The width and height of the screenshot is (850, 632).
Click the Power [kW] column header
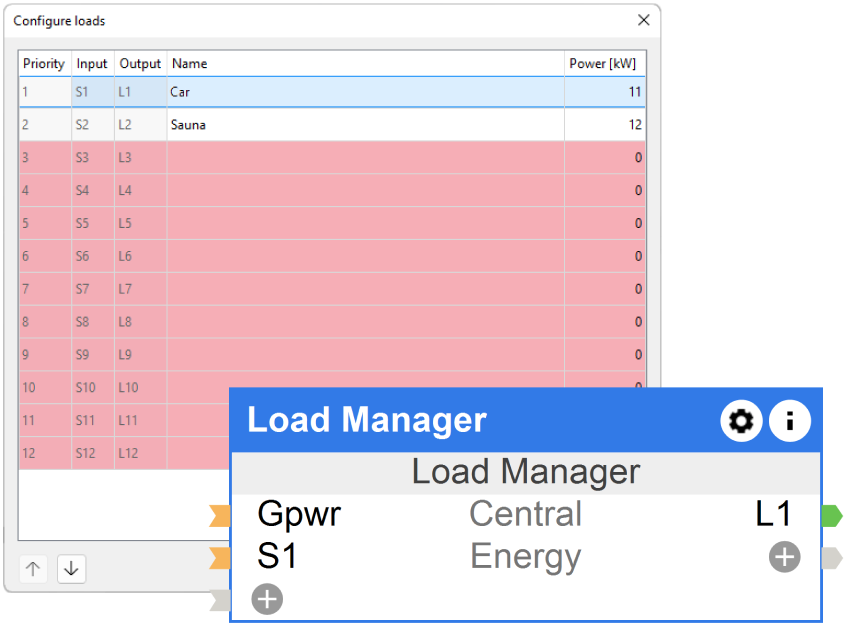tap(602, 63)
